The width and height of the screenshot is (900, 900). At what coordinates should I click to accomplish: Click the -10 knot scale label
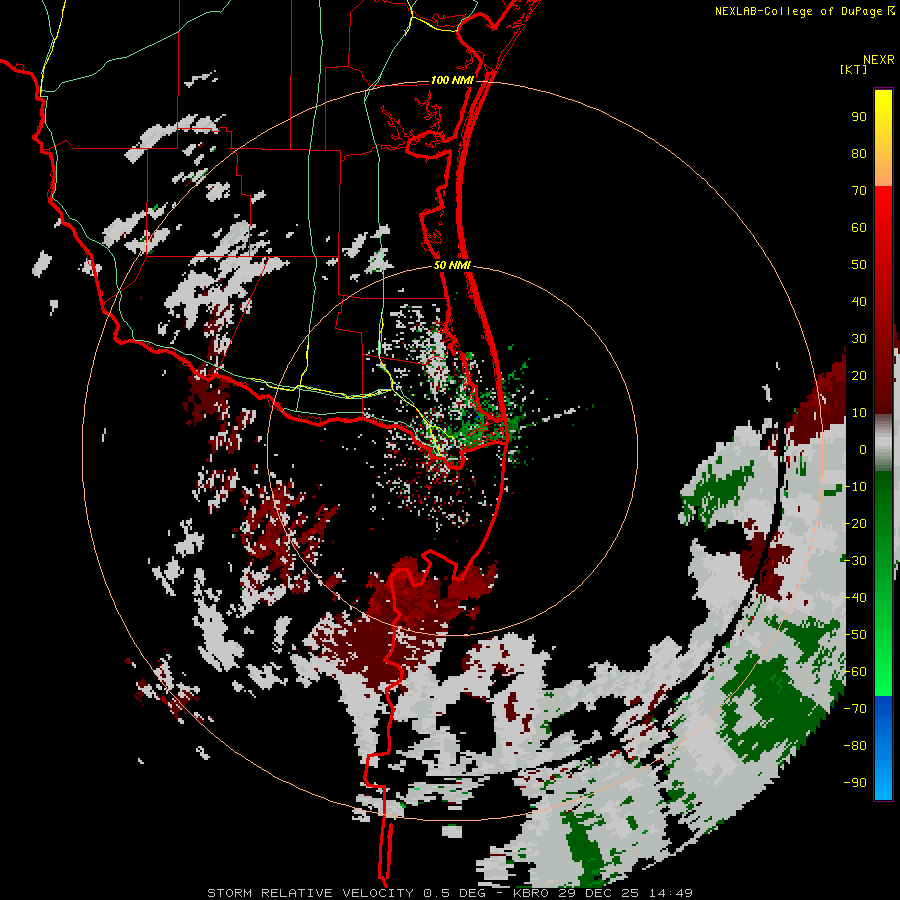pyautogui.click(x=855, y=487)
